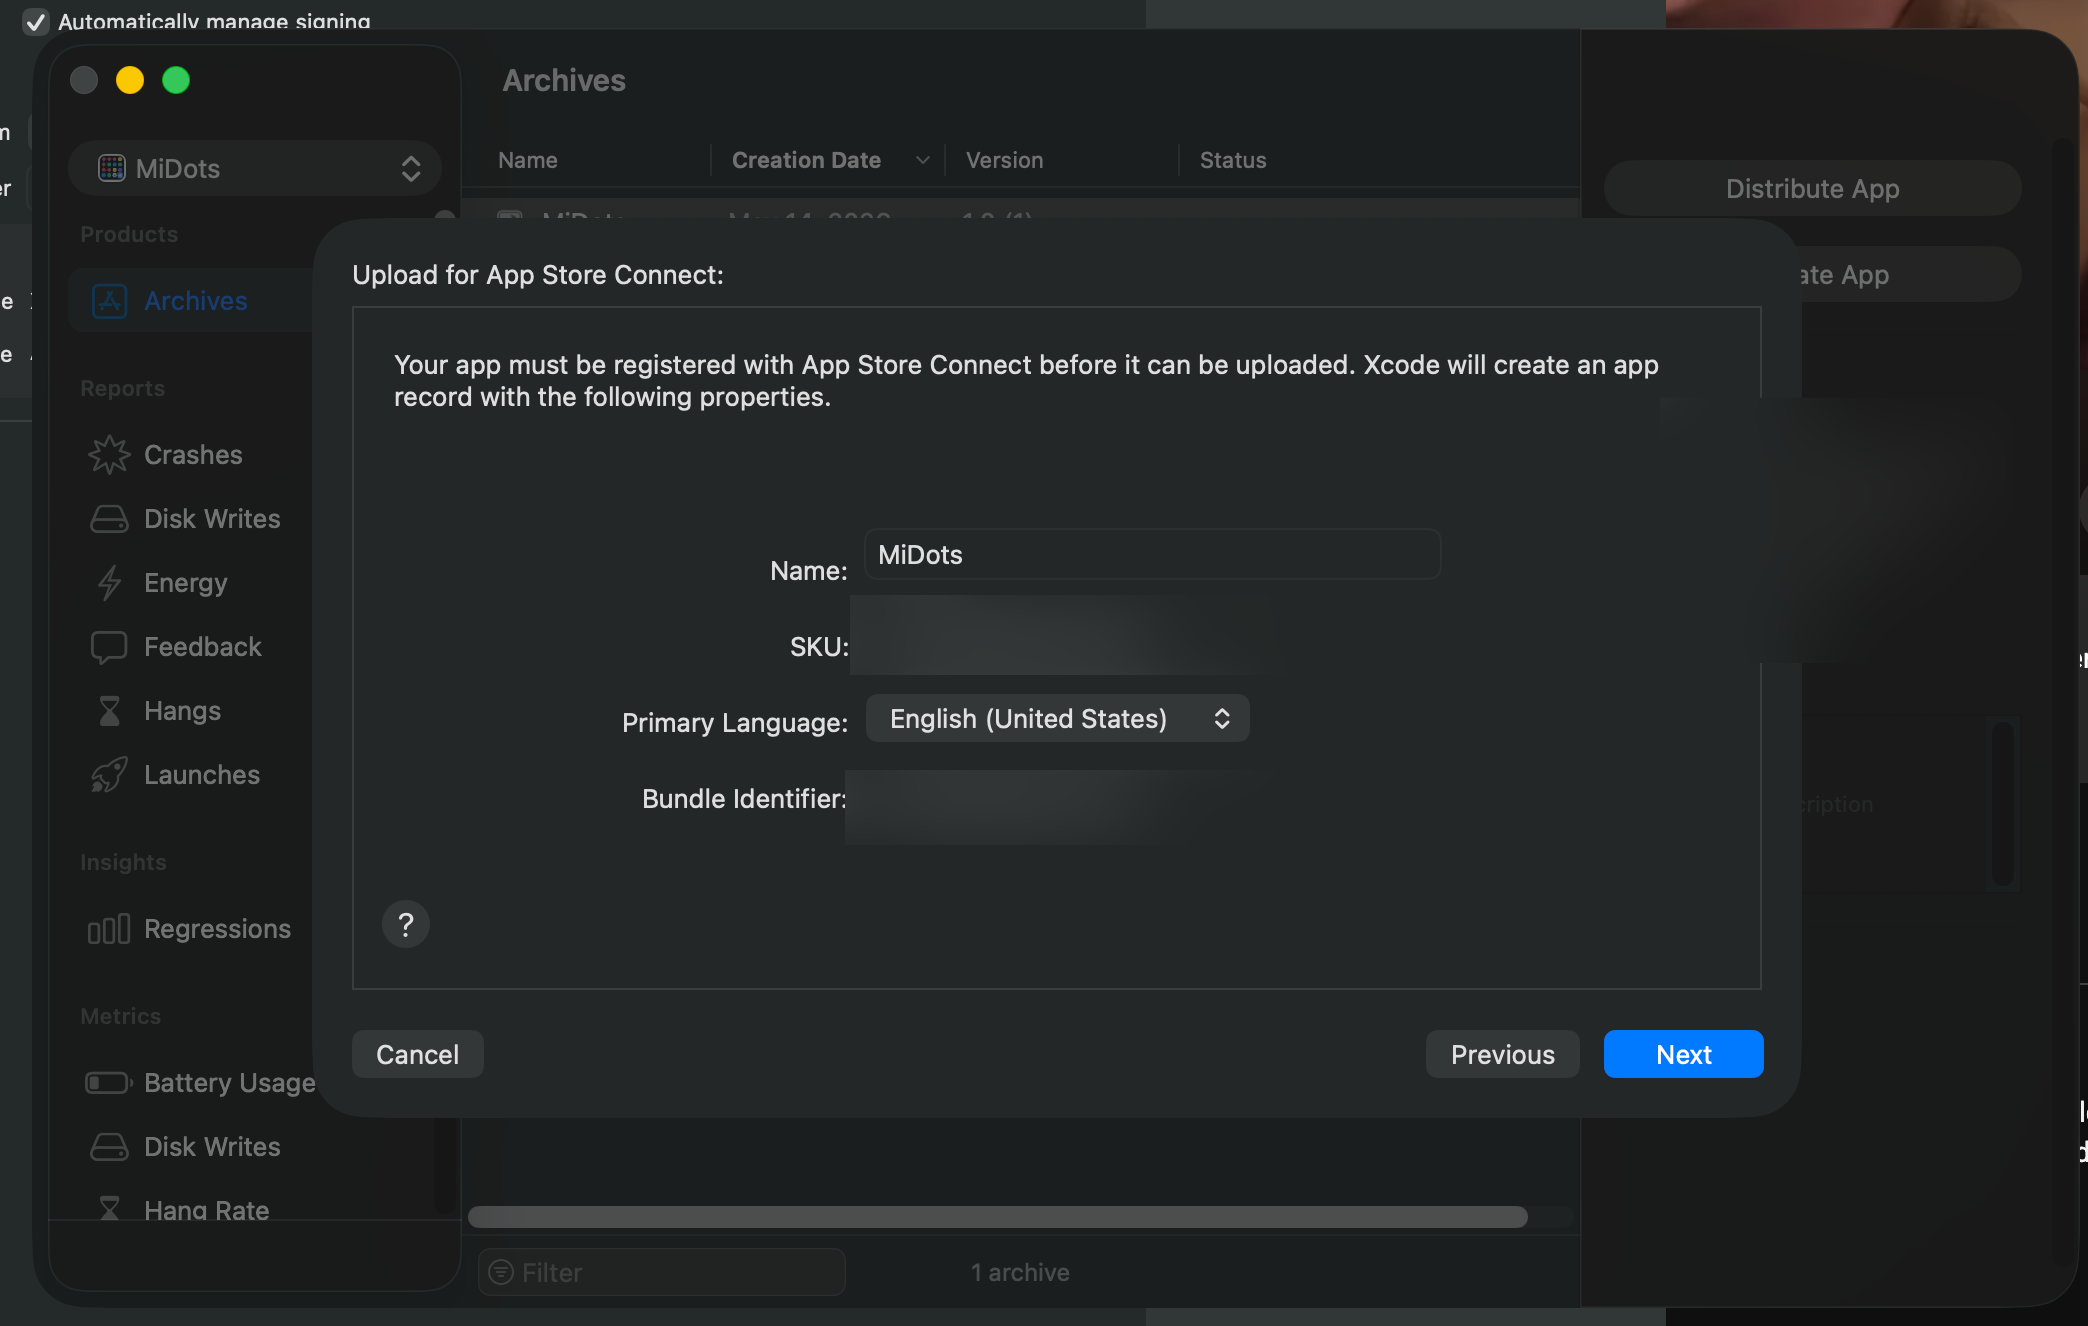
Task: Open Disk Writes under Reports
Action: (212, 518)
